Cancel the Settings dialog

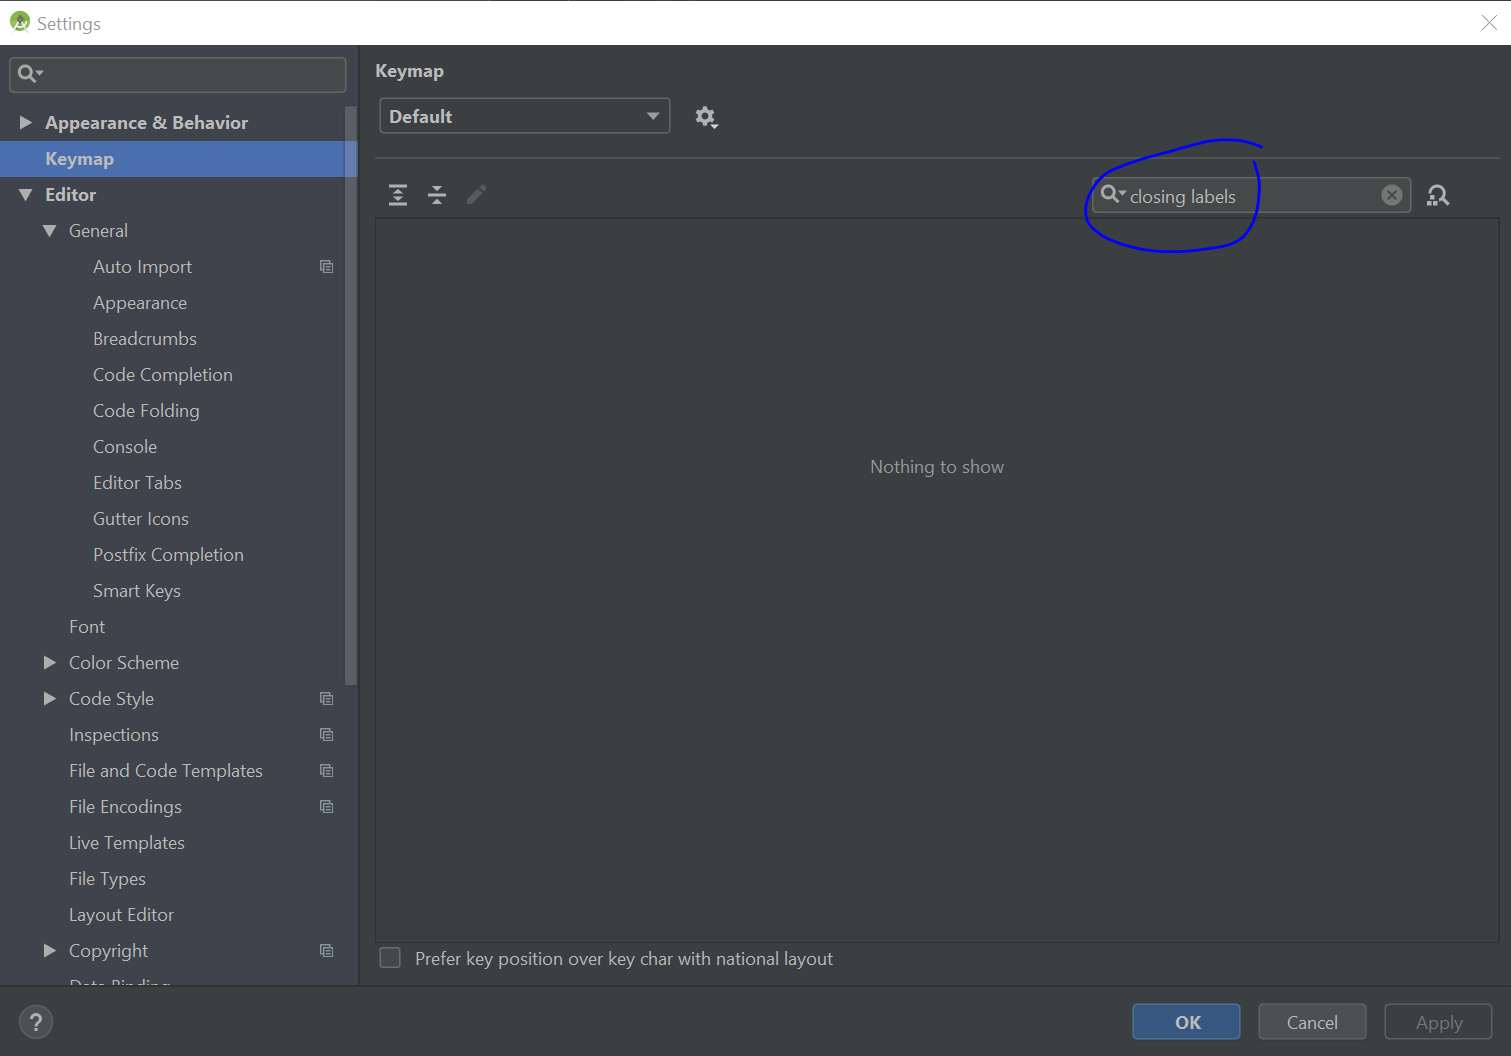click(x=1311, y=1021)
